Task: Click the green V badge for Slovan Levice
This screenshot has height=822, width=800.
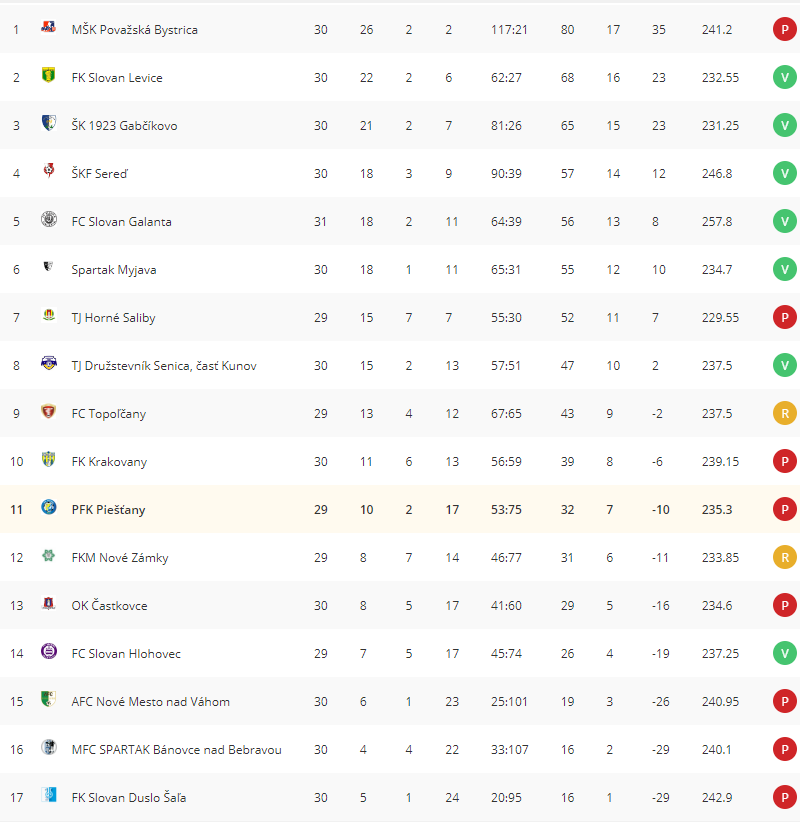Action: pos(784,78)
